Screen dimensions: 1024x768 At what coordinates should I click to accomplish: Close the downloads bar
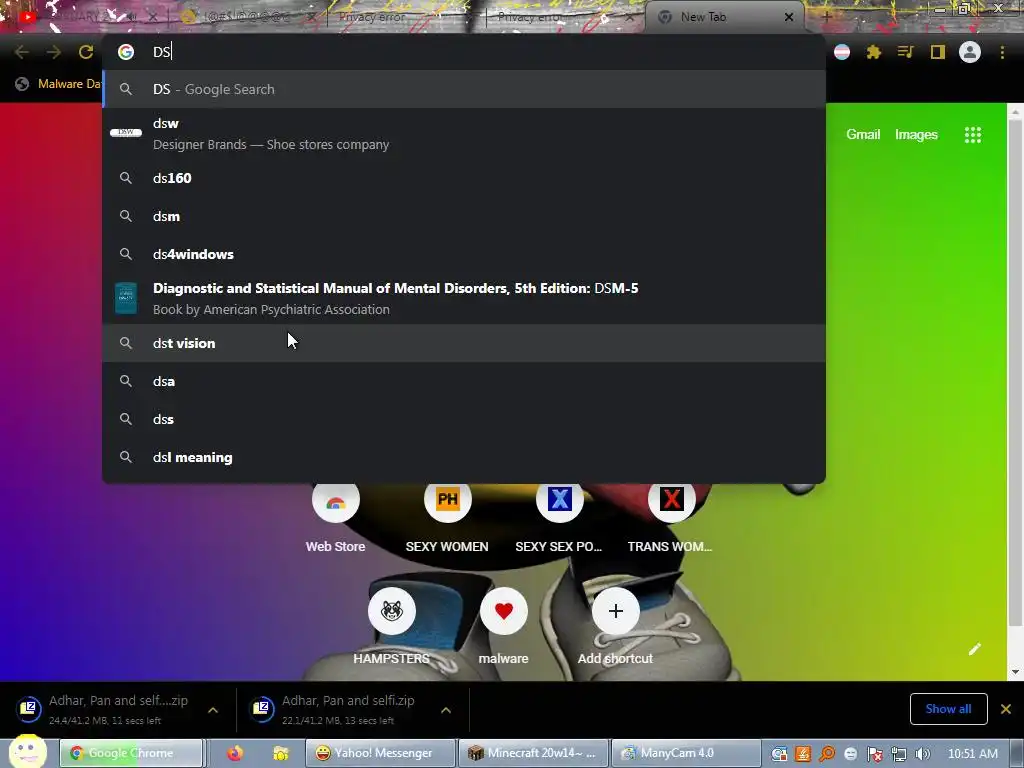click(1006, 709)
